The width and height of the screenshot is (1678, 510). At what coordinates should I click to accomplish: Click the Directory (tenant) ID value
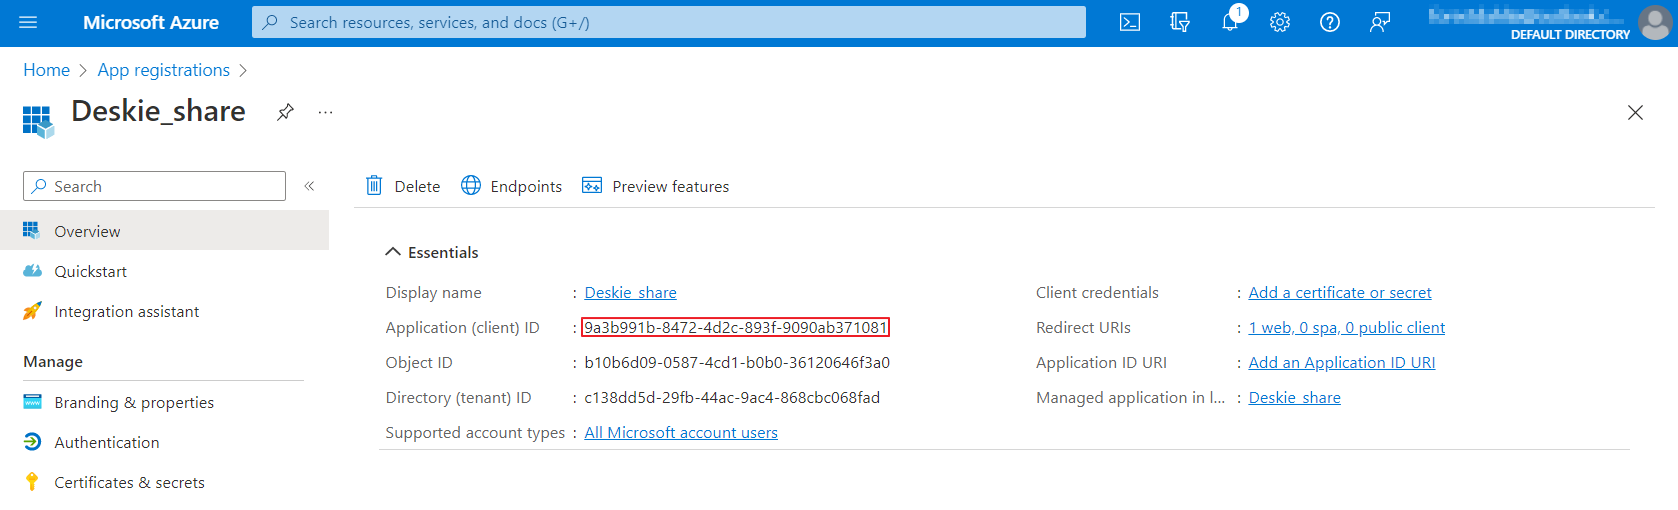732,397
